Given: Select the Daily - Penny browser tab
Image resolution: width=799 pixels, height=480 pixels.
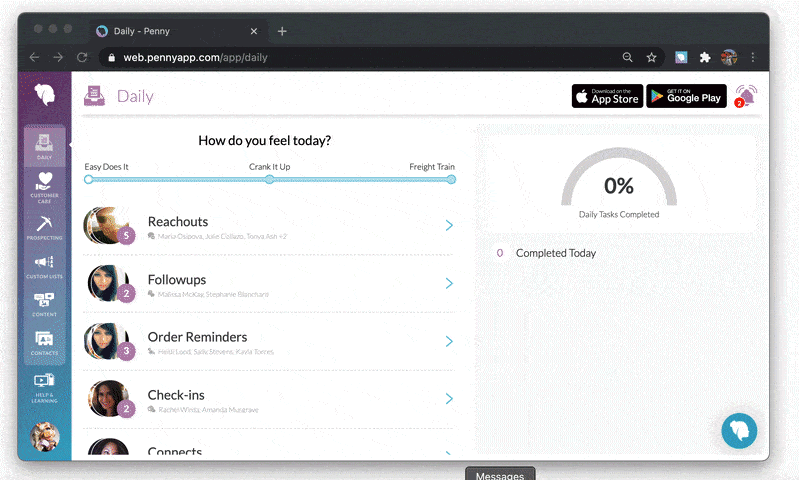Looking at the screenshot, I should (x=178, y=31).
